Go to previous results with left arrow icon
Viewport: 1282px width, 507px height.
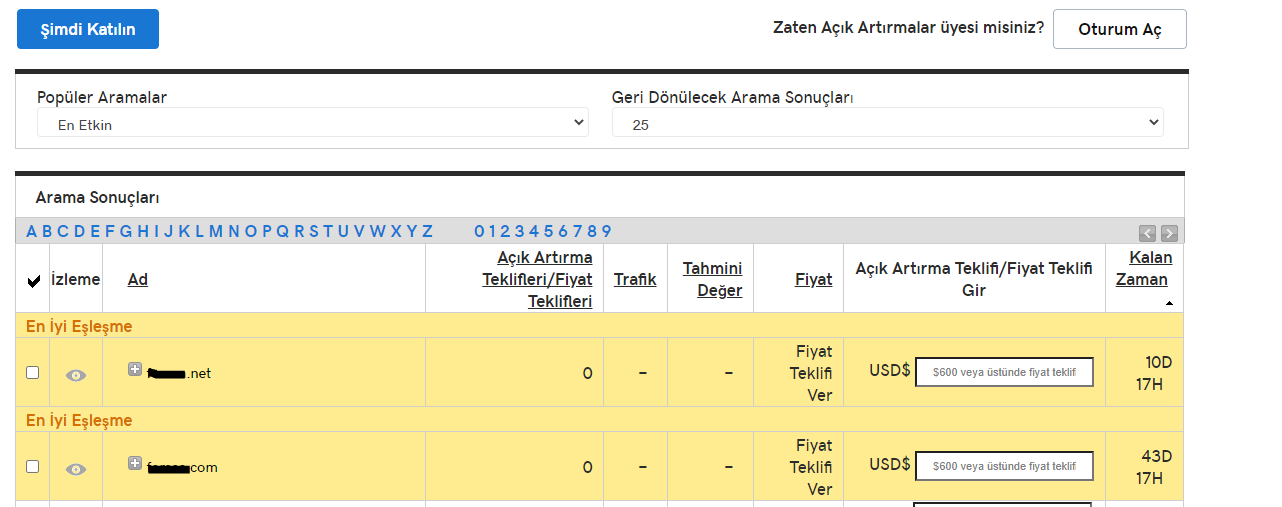(1148, 233)
